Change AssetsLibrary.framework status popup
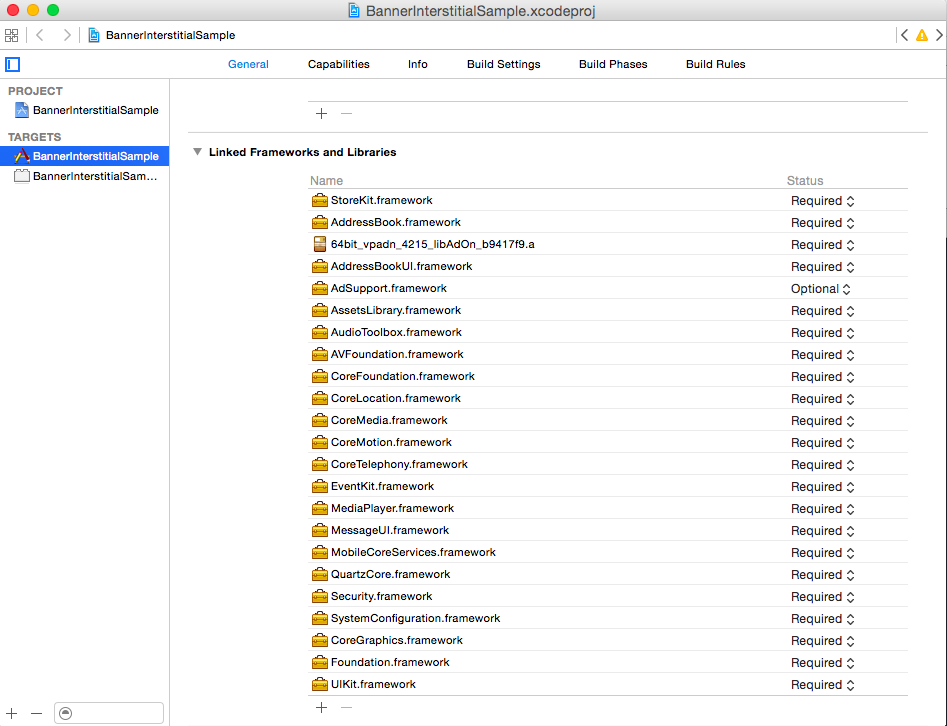947x726 pixels. (823, 310)
